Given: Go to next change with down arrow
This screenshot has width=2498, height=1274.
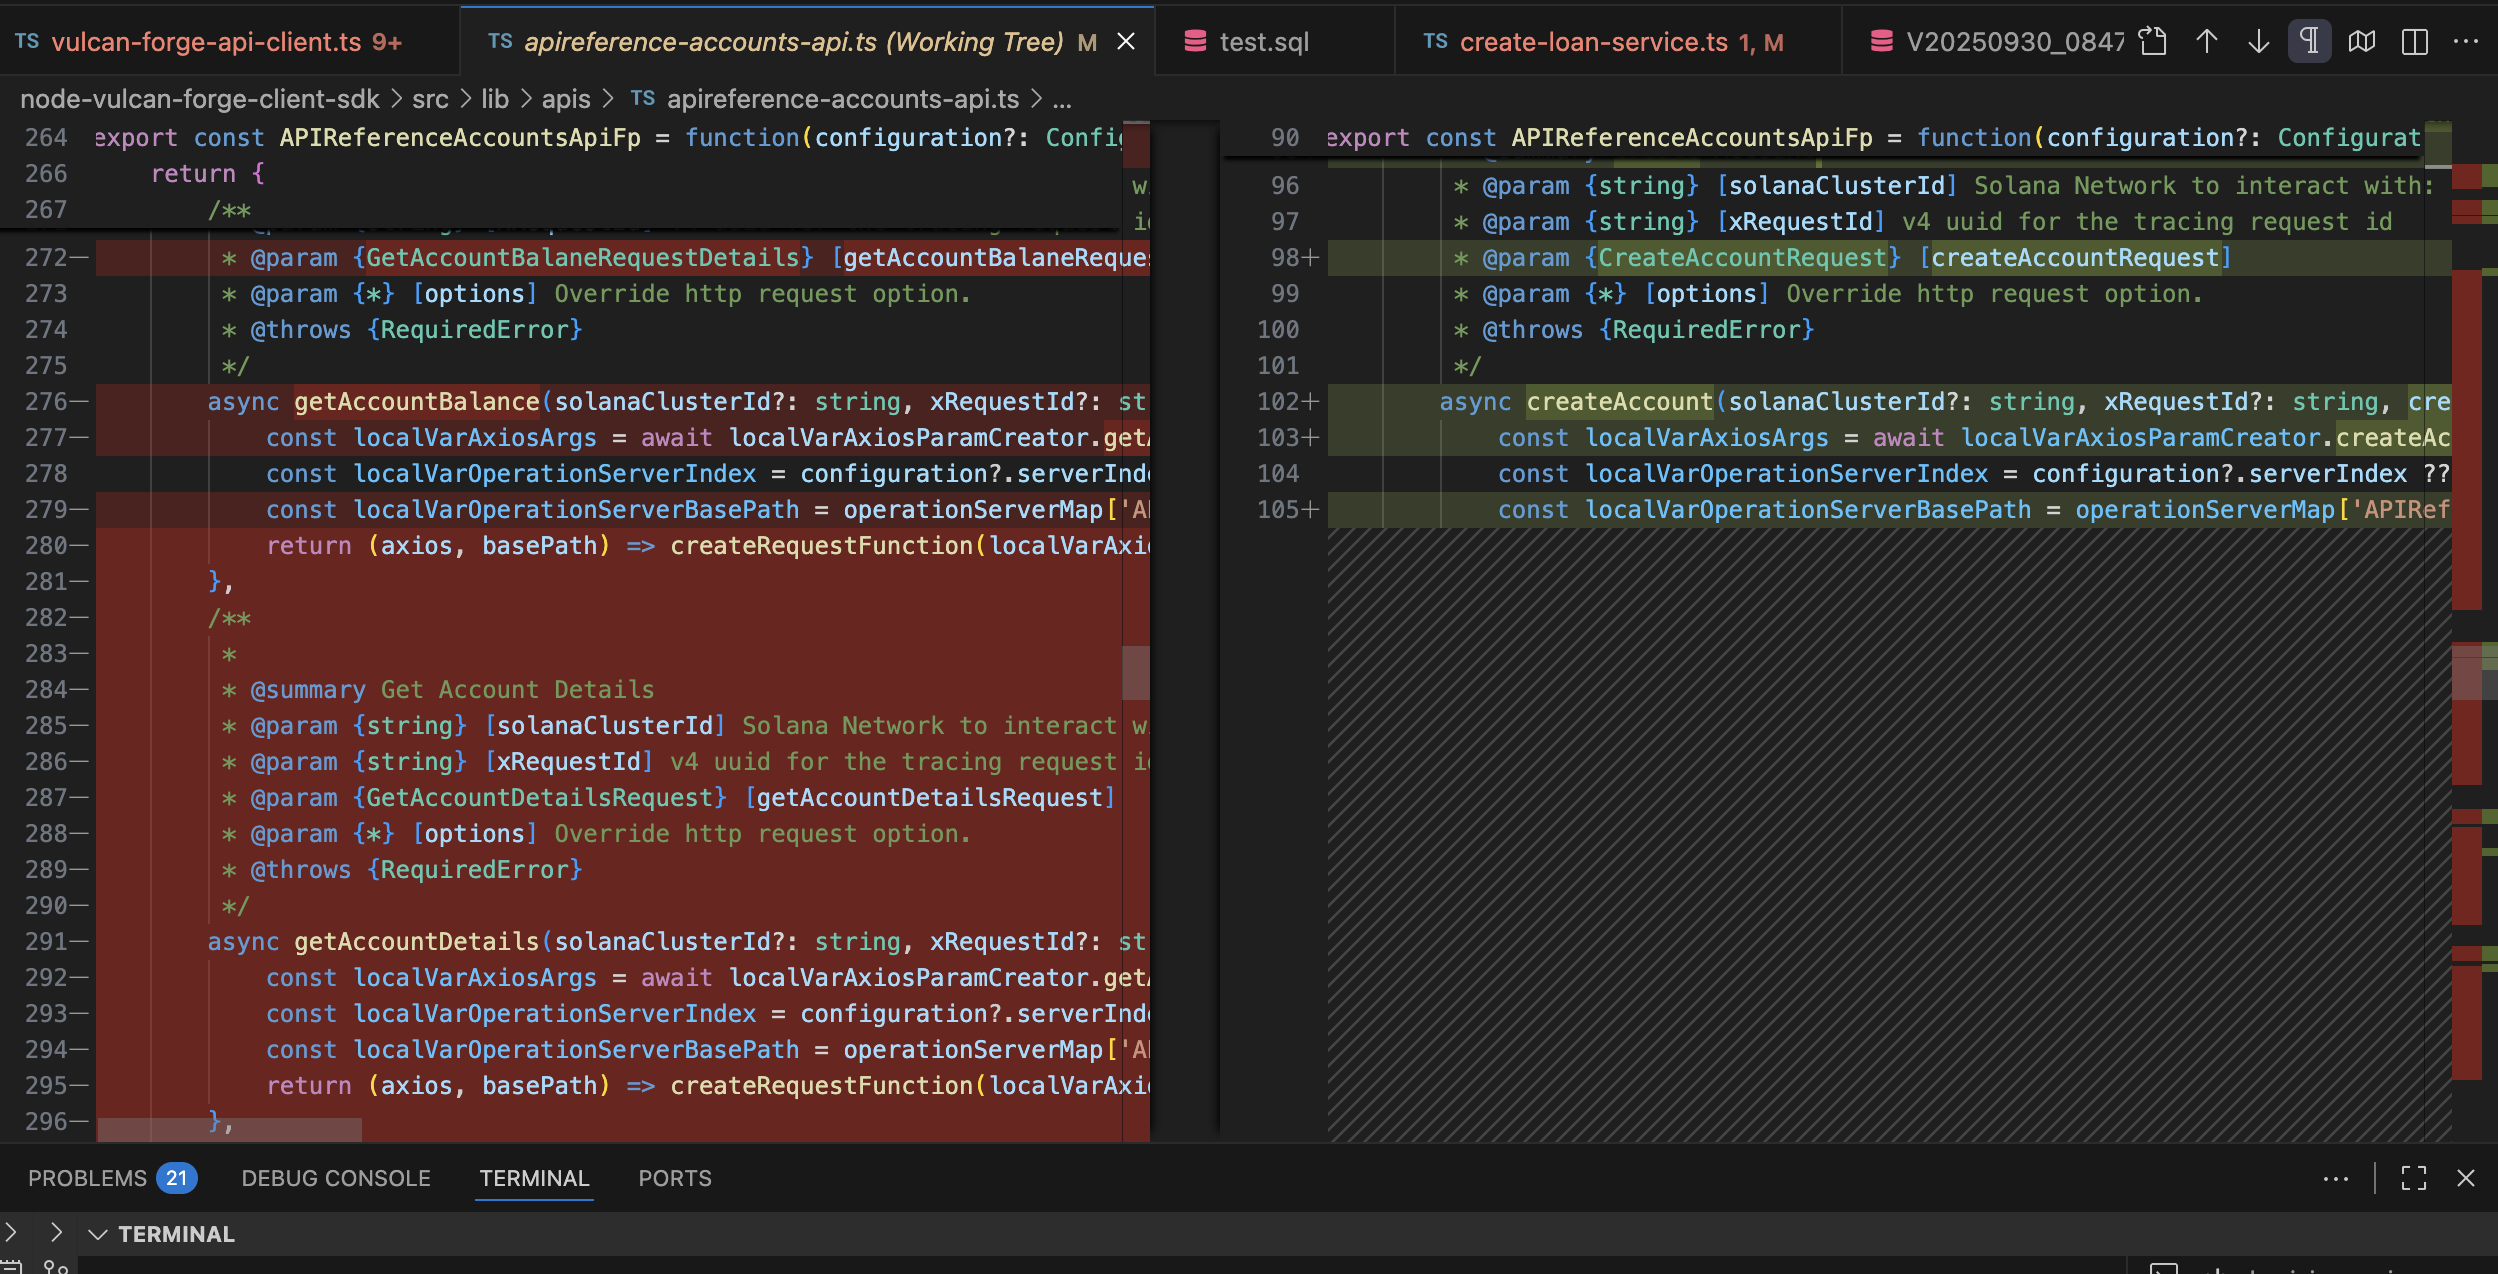Looking at the screenshot, I should 2258,41.
